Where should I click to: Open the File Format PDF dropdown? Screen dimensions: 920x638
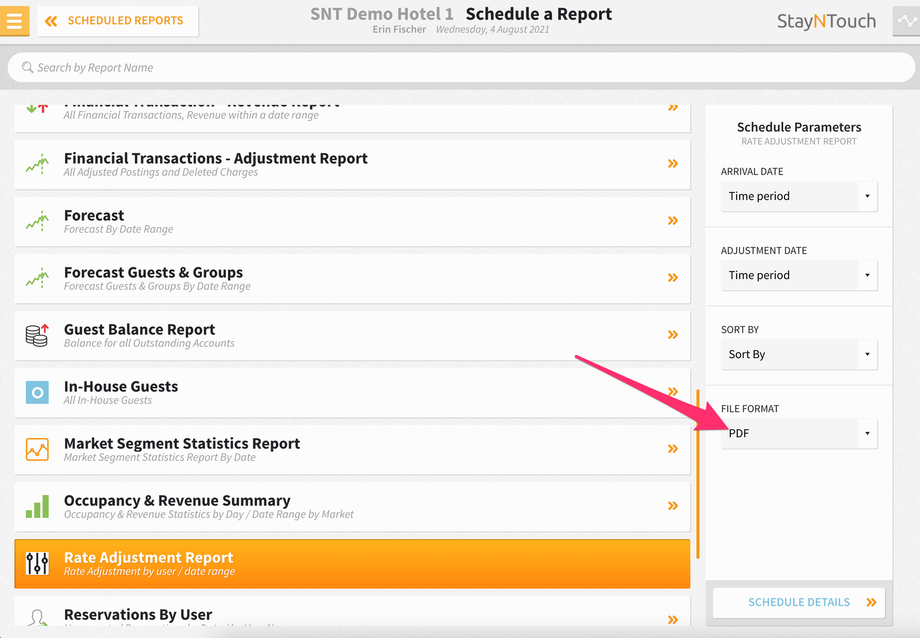click(799, 434)
